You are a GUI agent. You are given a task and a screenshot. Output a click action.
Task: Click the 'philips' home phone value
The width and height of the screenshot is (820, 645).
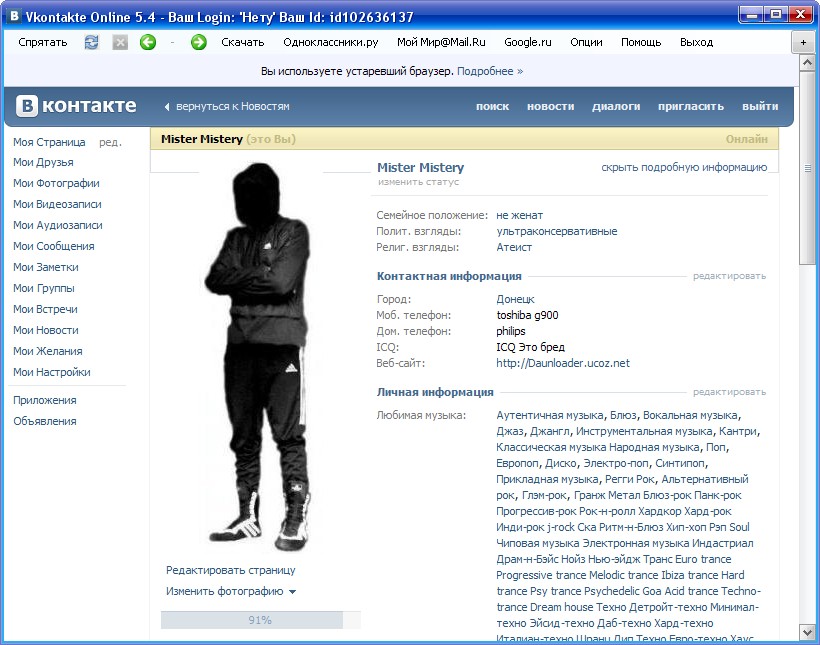click(511, 331)
